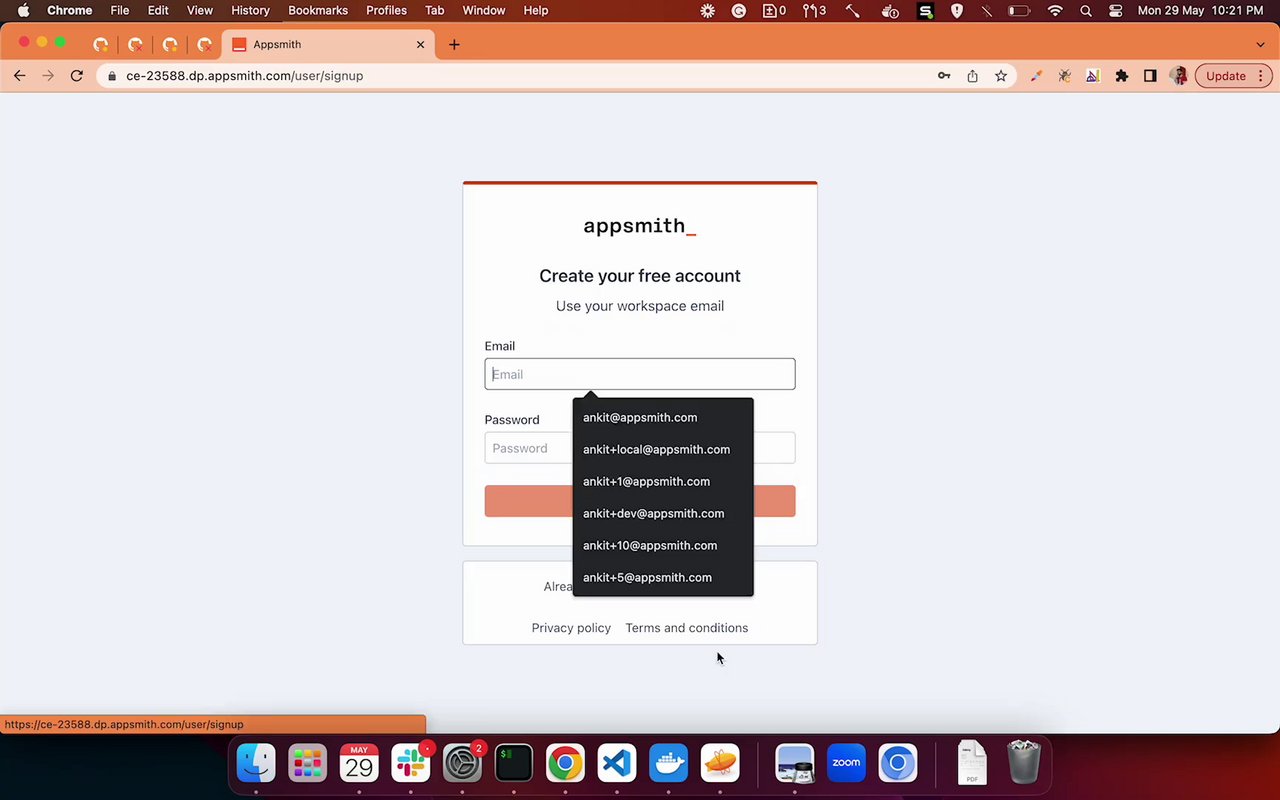This screenshot has height=800, width=1280.
Task: Open the Bookmarks menu
Action: (x=318, y=10)
